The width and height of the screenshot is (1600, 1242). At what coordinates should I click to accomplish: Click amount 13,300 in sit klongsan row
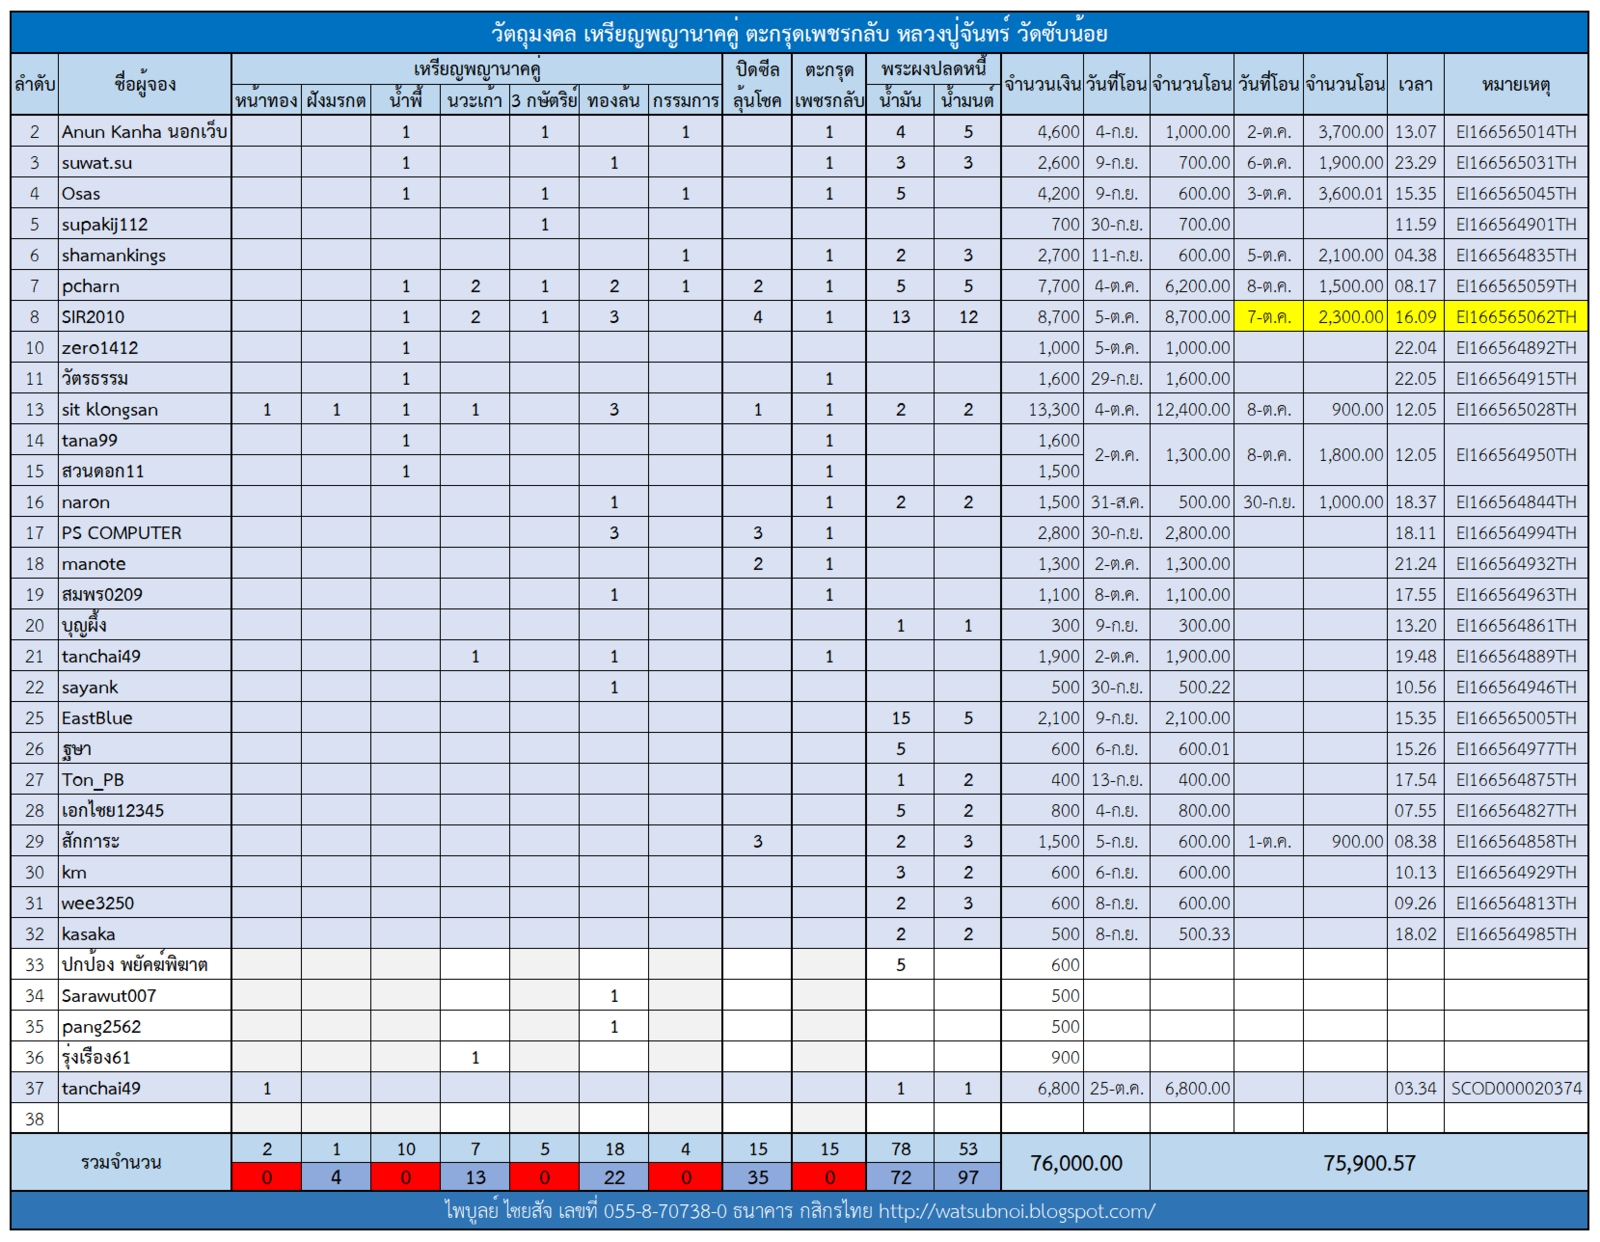[x=1043, y=409]
